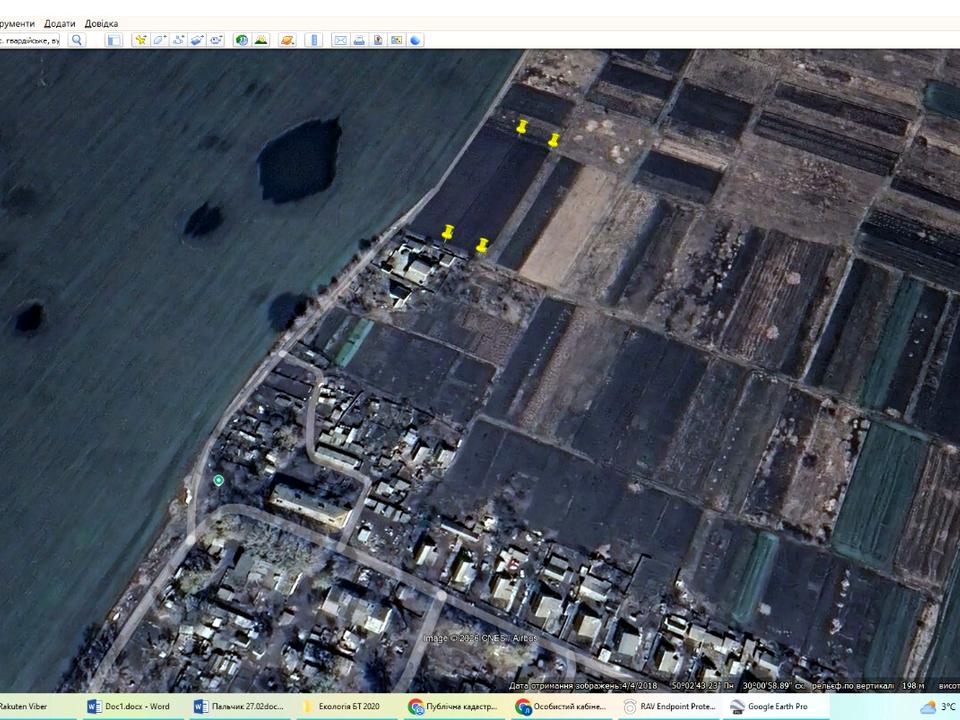Screen dimensions: 960x720
Task: Click the Print icon in toolbar
Action: point(359,40)
